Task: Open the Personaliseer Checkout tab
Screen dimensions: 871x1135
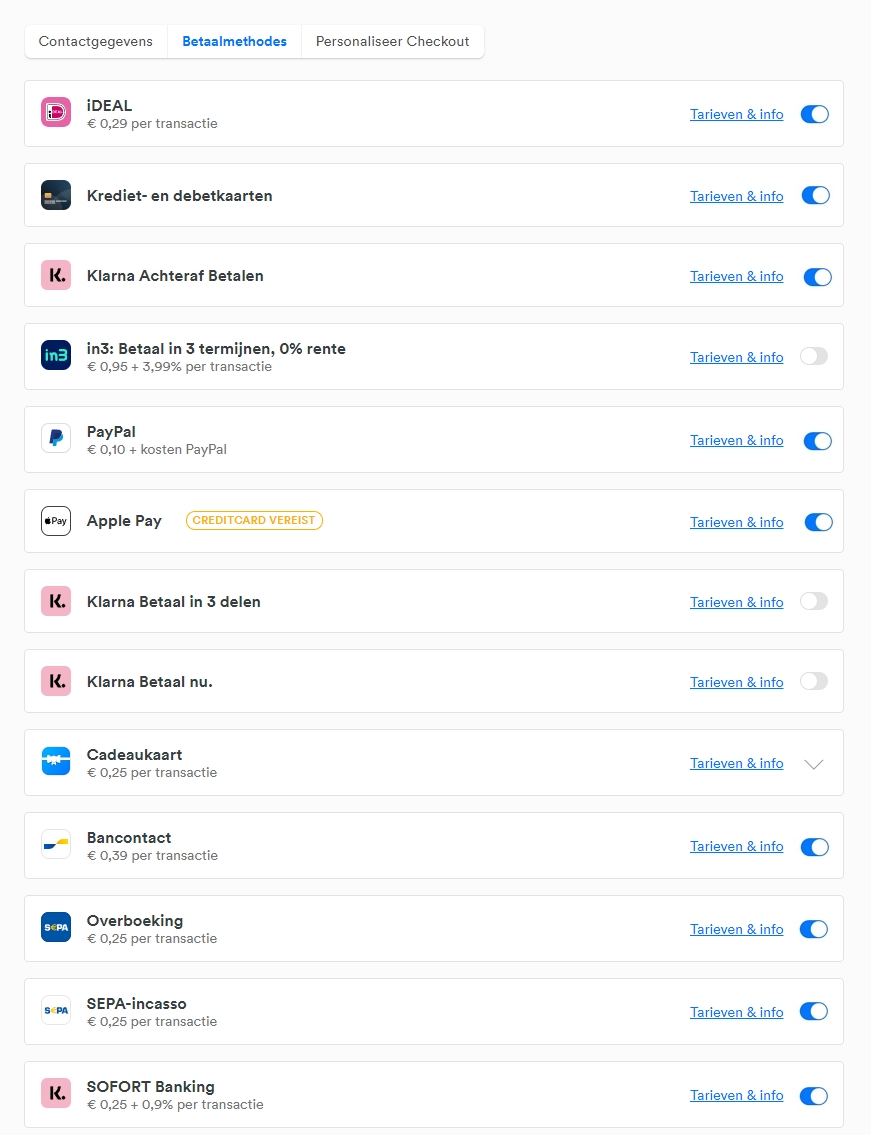Action: pos(392,42)
